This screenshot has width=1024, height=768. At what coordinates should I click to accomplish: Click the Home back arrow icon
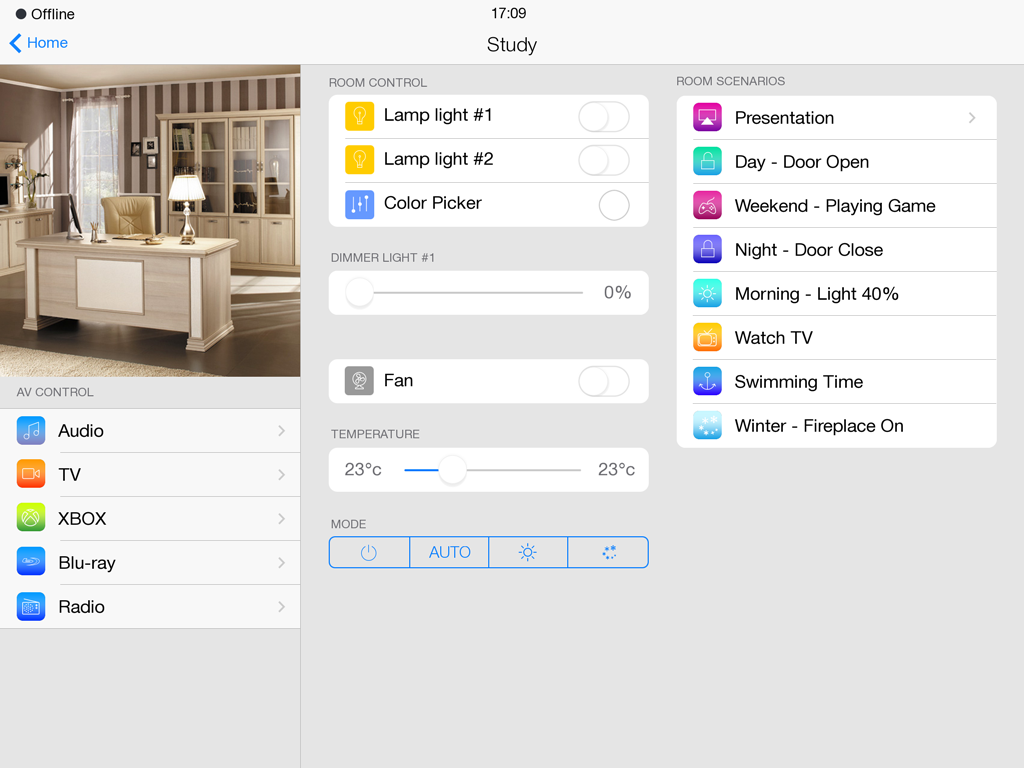(15, 43)
